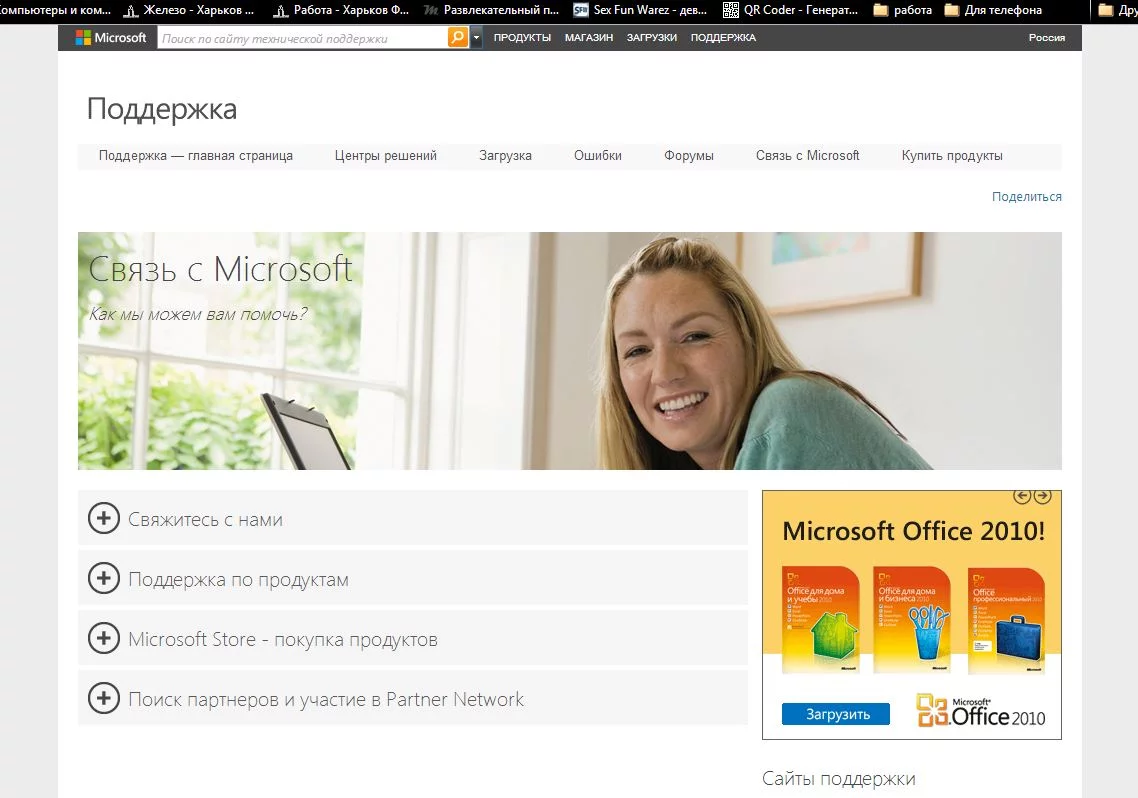The width and height of the screenshot is (1138, 798).
Task: Click Office профессиональный box image
Action: click(1007, 622)
